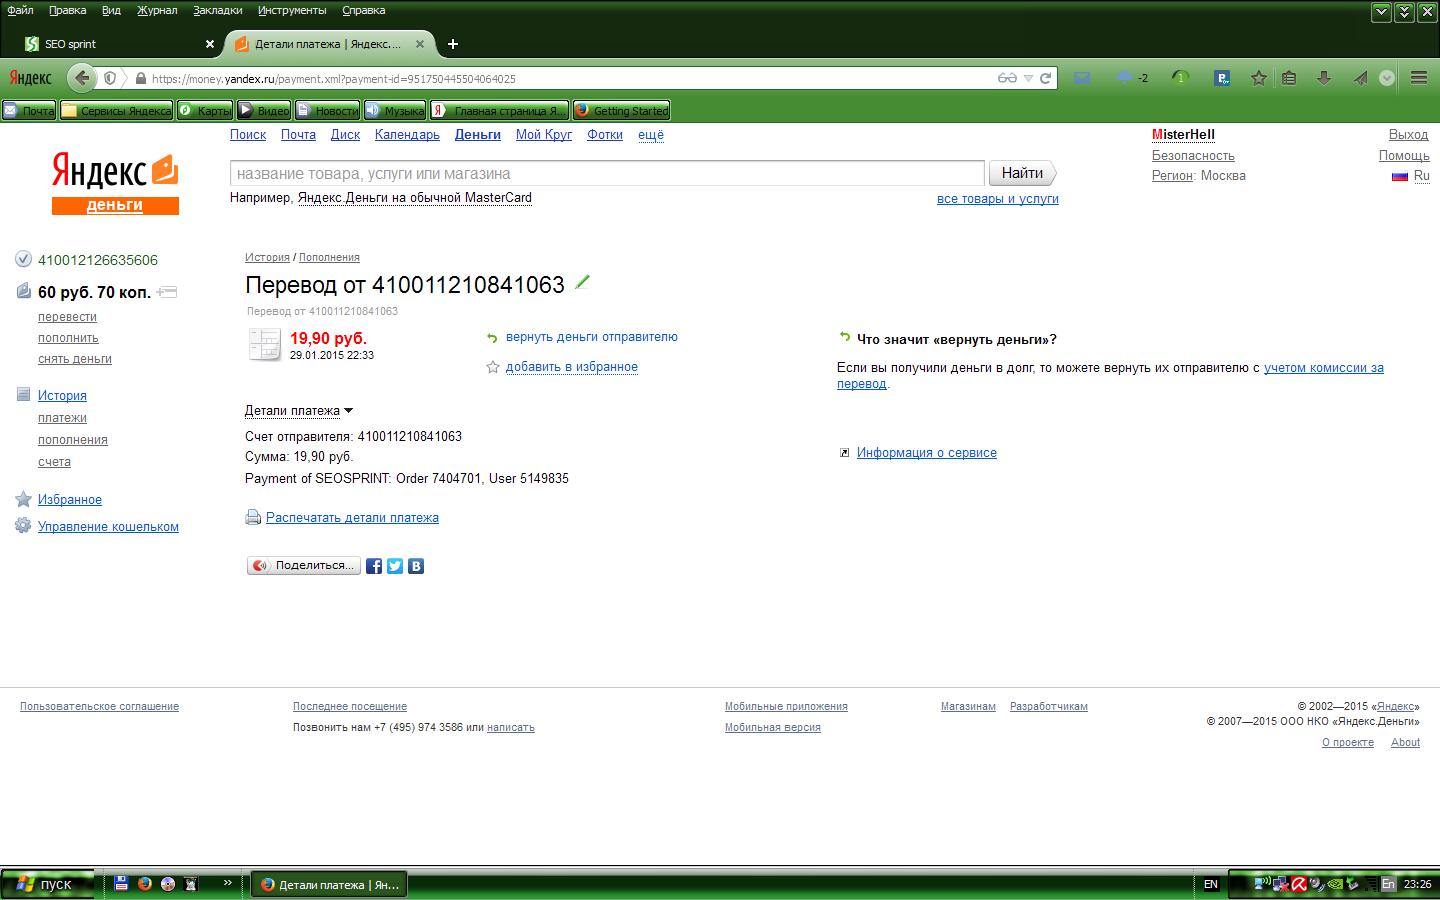Open the Правка menu
This screenshot has width=1440, height=900.
tap(67, 10)
